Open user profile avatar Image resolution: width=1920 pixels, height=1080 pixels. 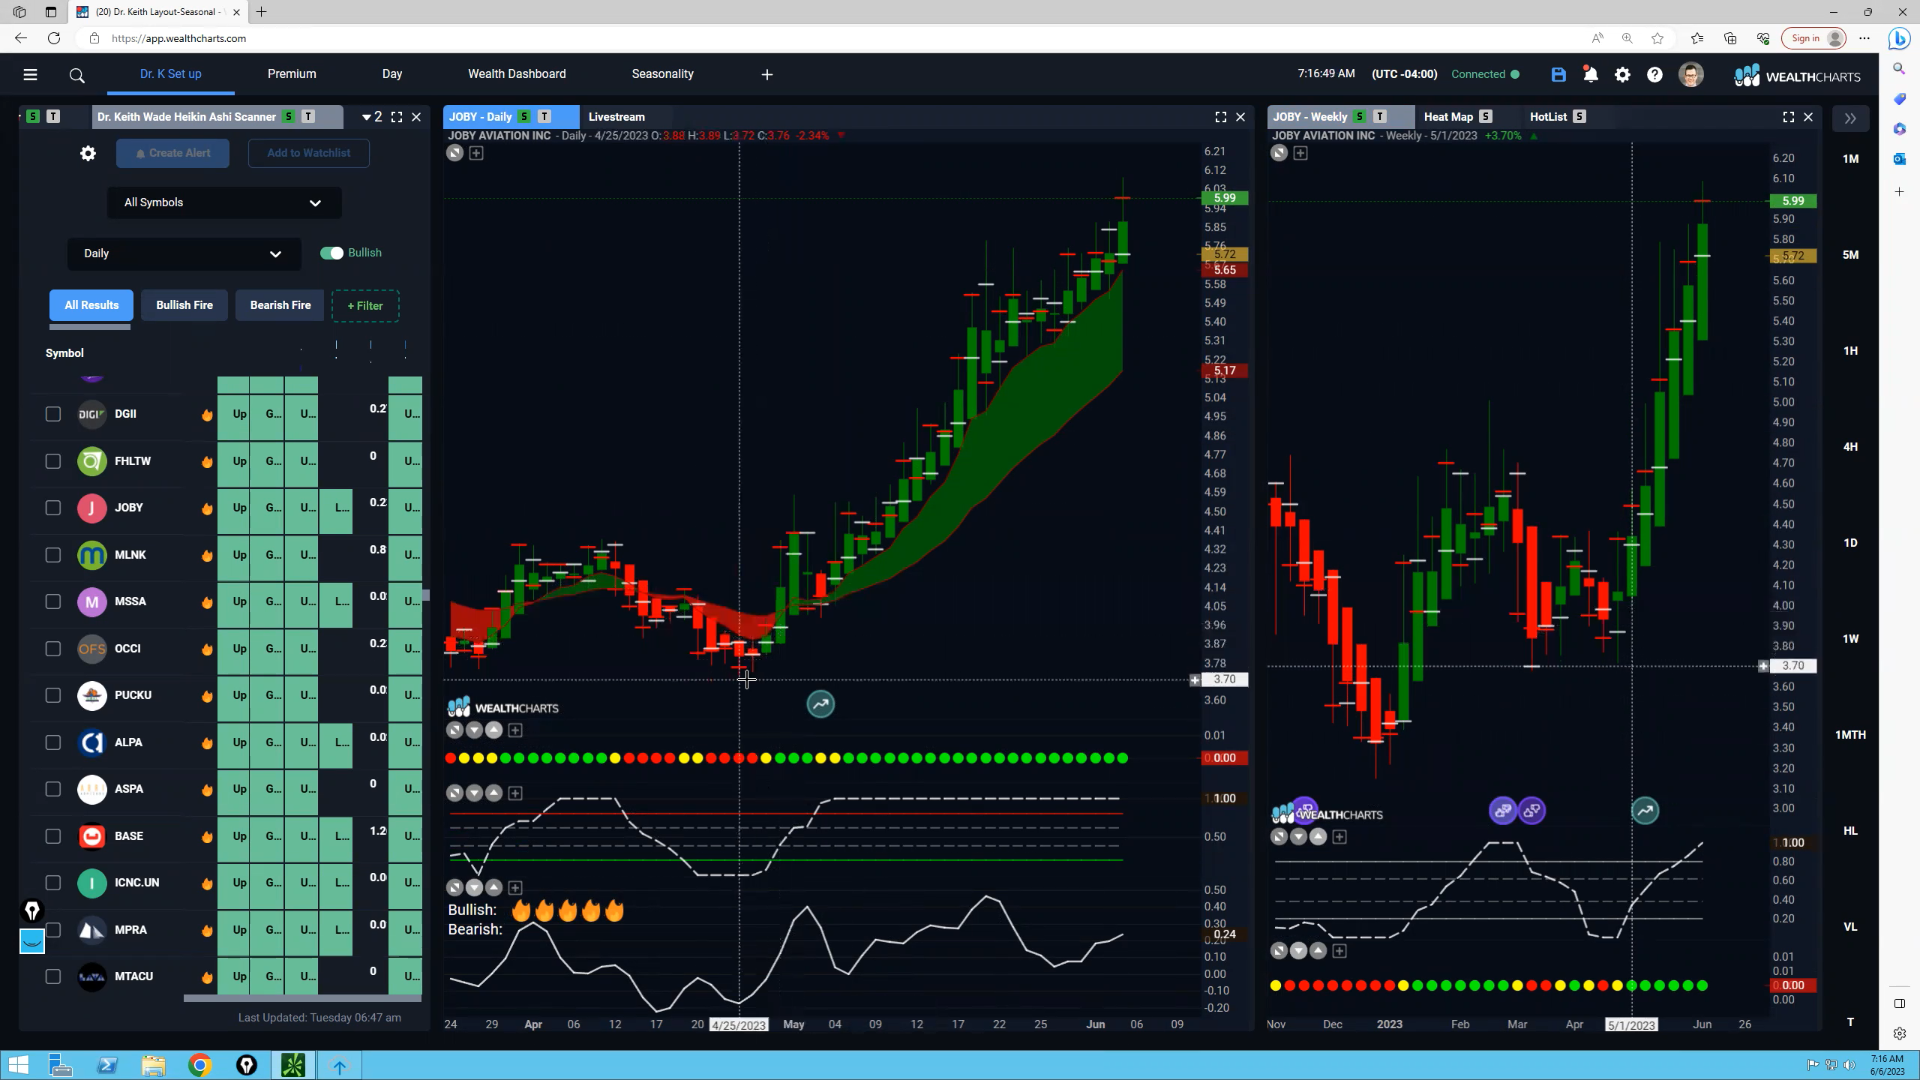point(1691,75)
